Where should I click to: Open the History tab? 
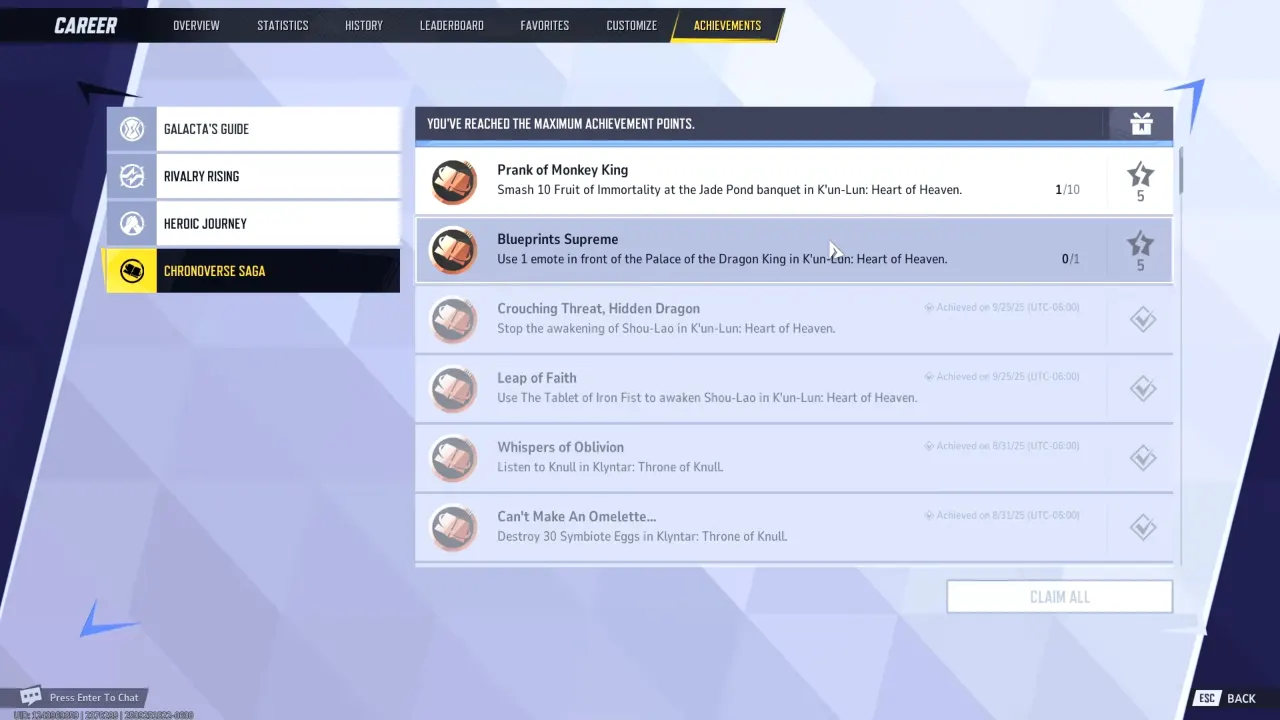point(364,25)
